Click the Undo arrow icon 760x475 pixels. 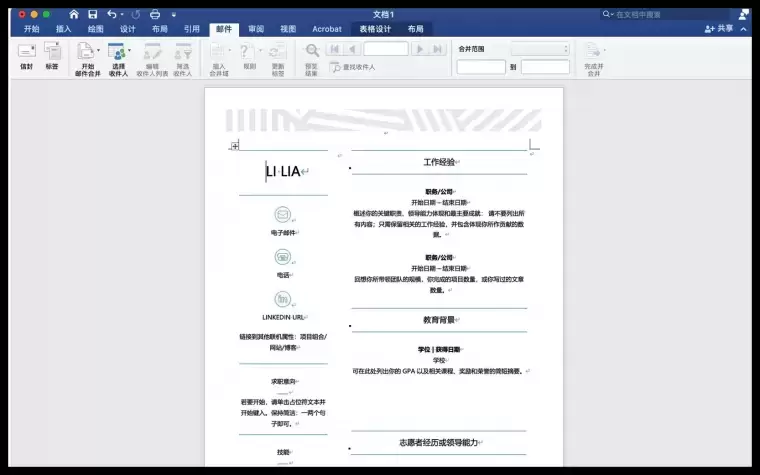coord(112,15)
